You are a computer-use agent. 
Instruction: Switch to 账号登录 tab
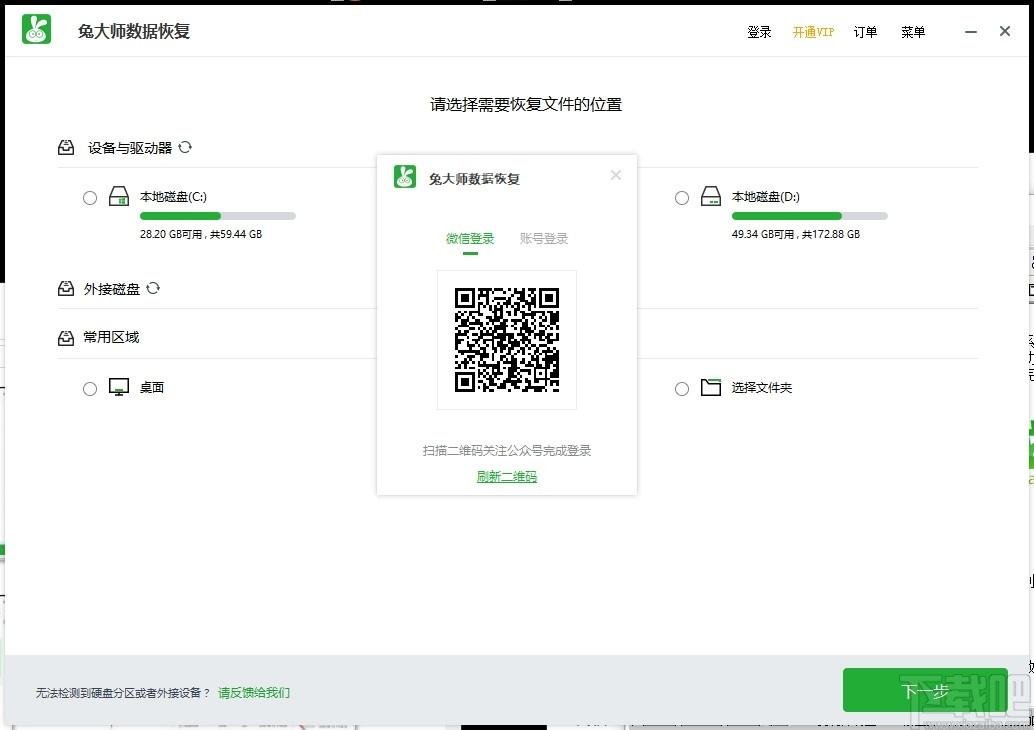[x=544, y=239]
